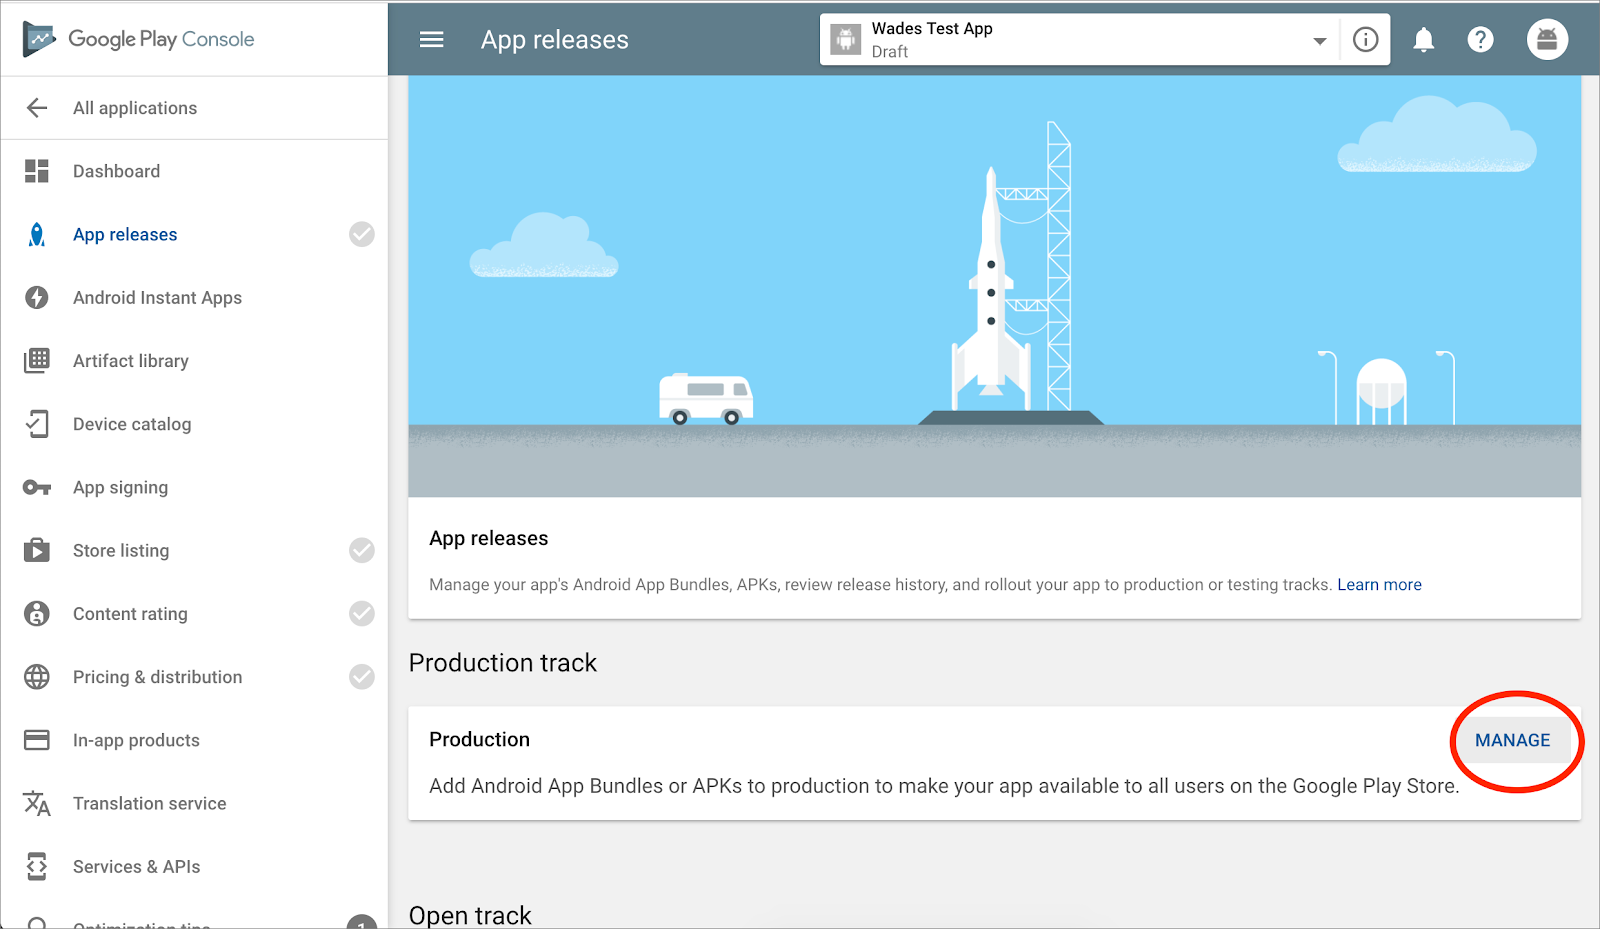Click the rocket launch banner illustration
The height and width of the screenshot is (929, 1600).
click(994, 287)
